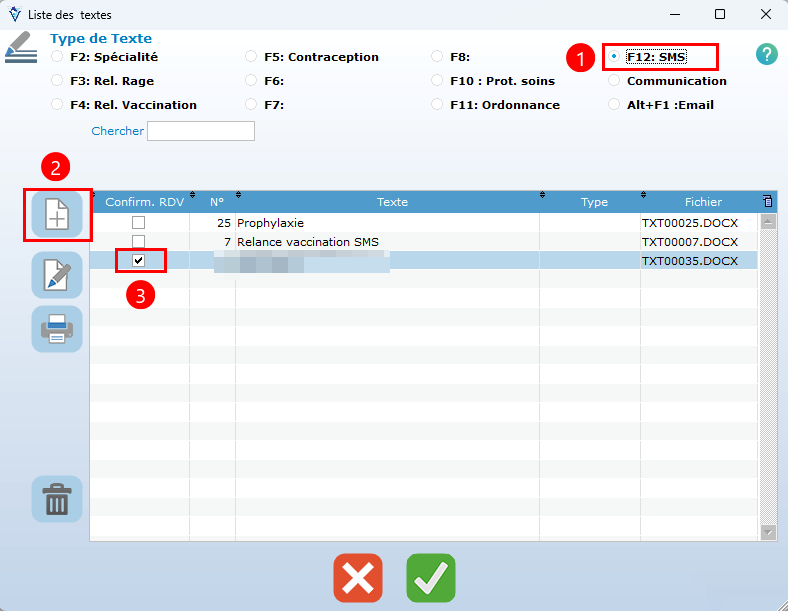Sort by the N° column header

217,201
